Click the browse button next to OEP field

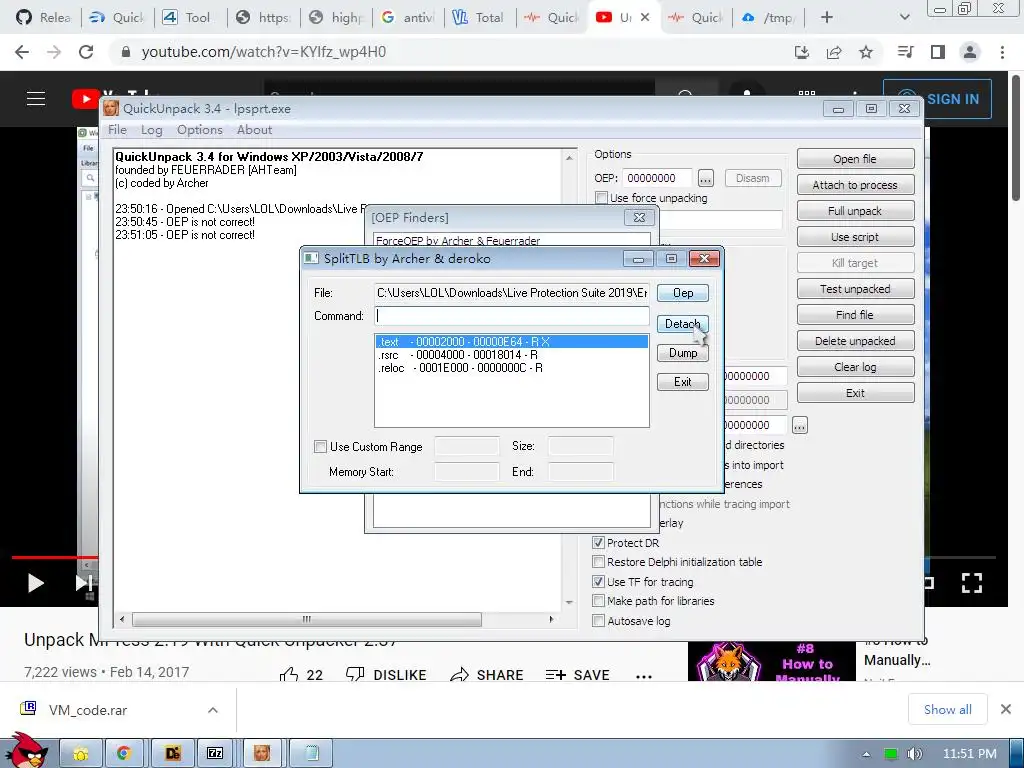pyautogui.click(x=706, y=178)
